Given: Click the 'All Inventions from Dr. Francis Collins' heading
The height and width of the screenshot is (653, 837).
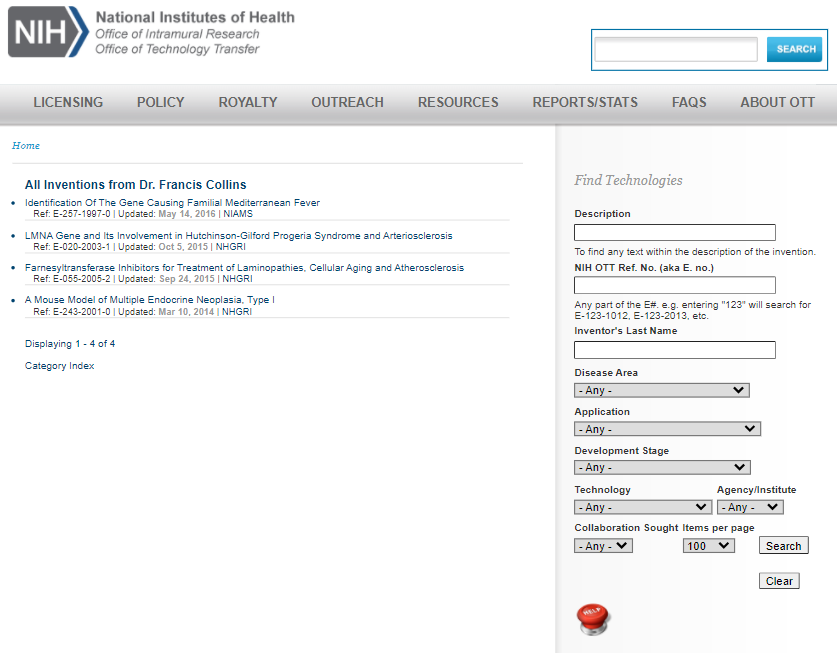Looking at the screenshot, I should 136,185.
